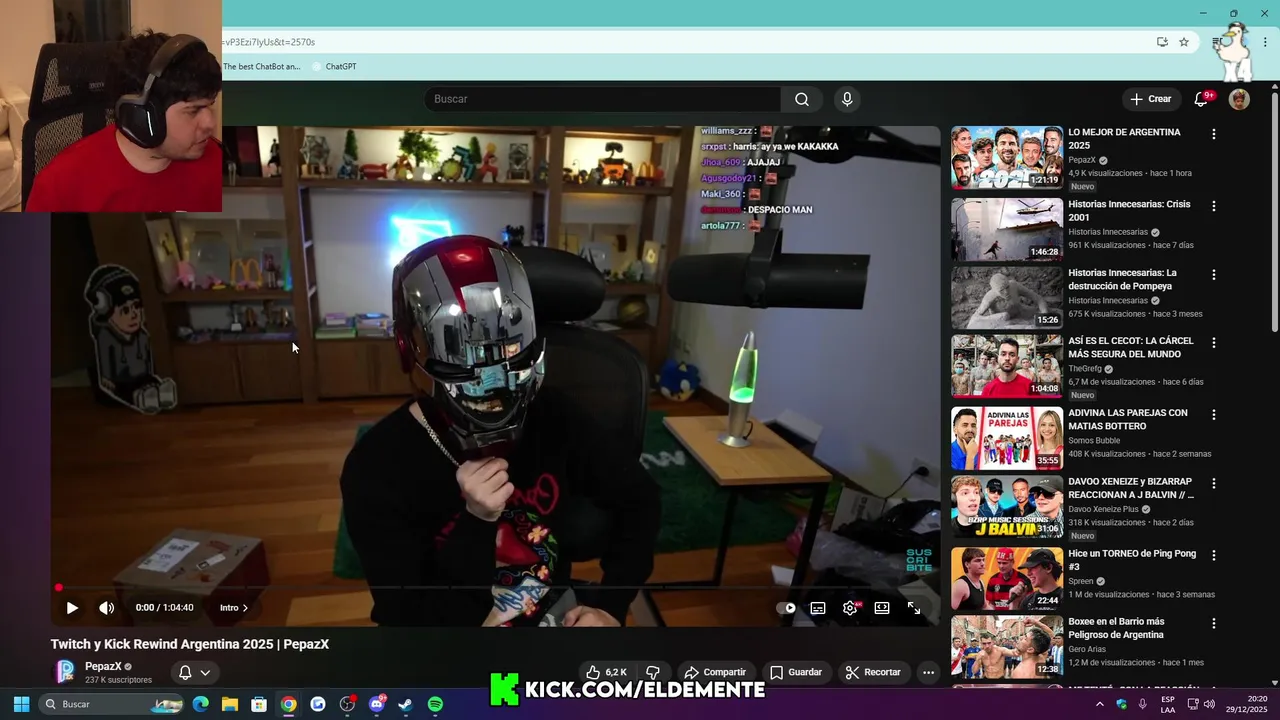Open options menu for Ping Pong tournament video
Viewport: 1280px width, 720px height.
click(x=1214, y=555)
